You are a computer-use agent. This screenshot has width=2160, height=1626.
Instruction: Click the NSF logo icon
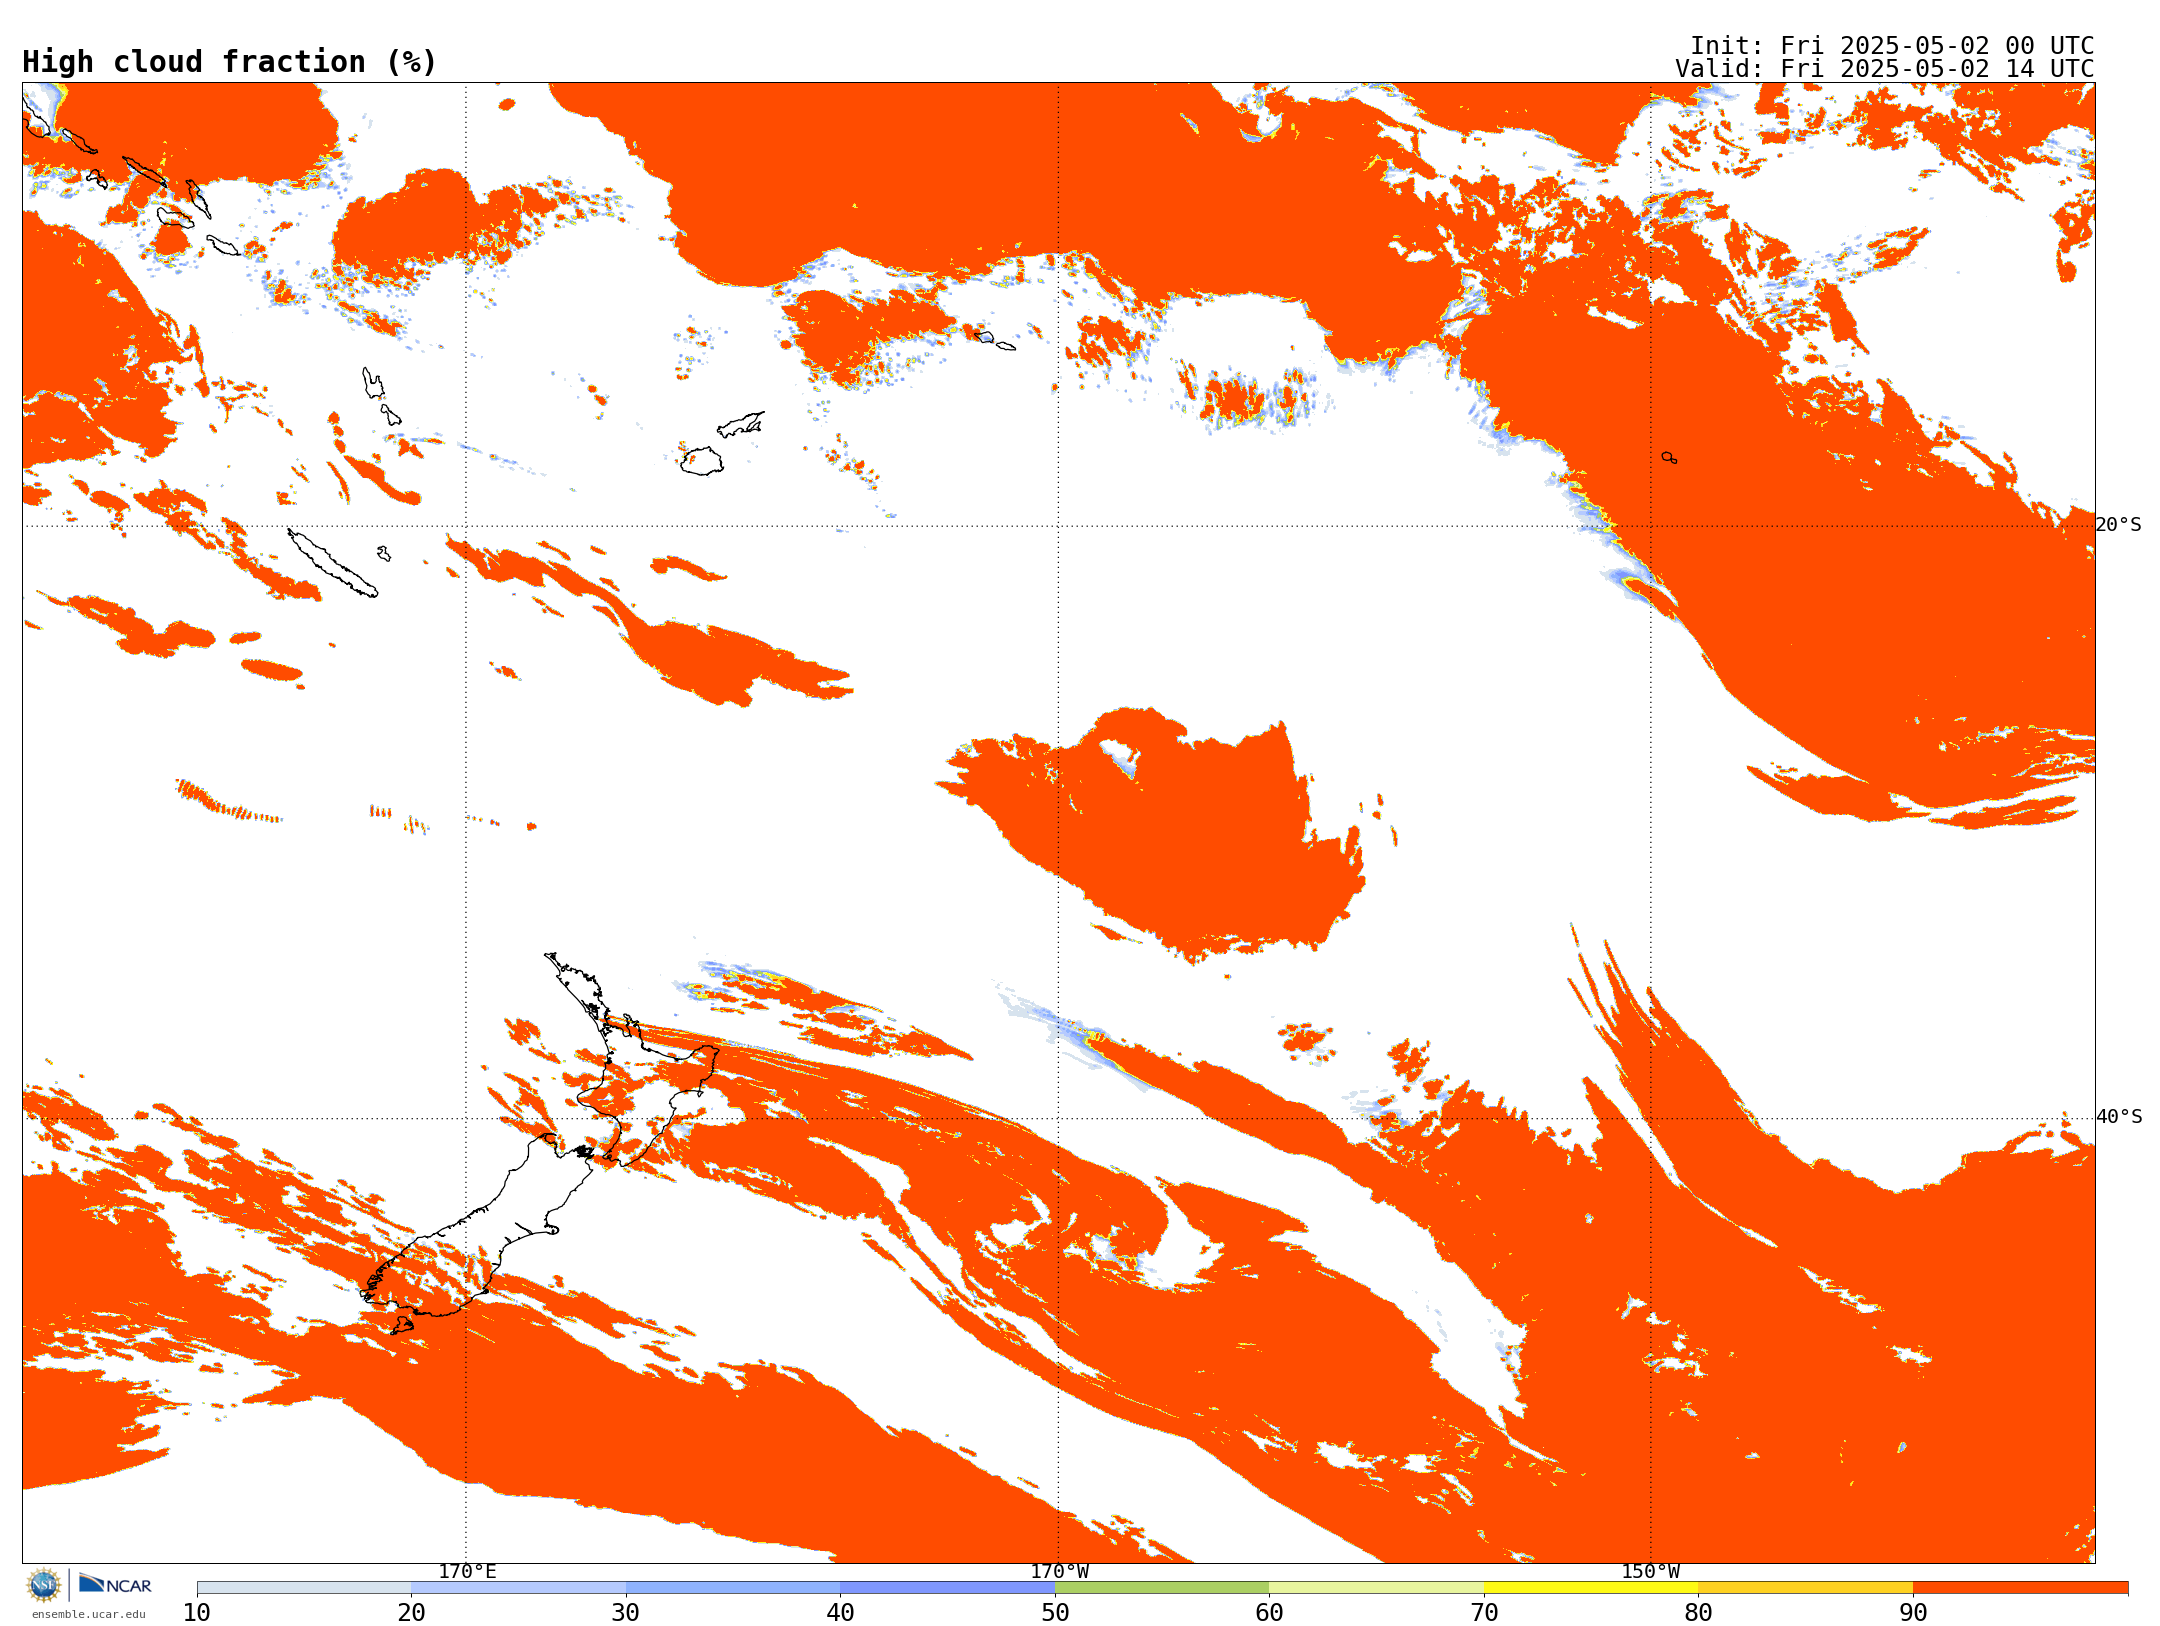(x=44, y=1585)
